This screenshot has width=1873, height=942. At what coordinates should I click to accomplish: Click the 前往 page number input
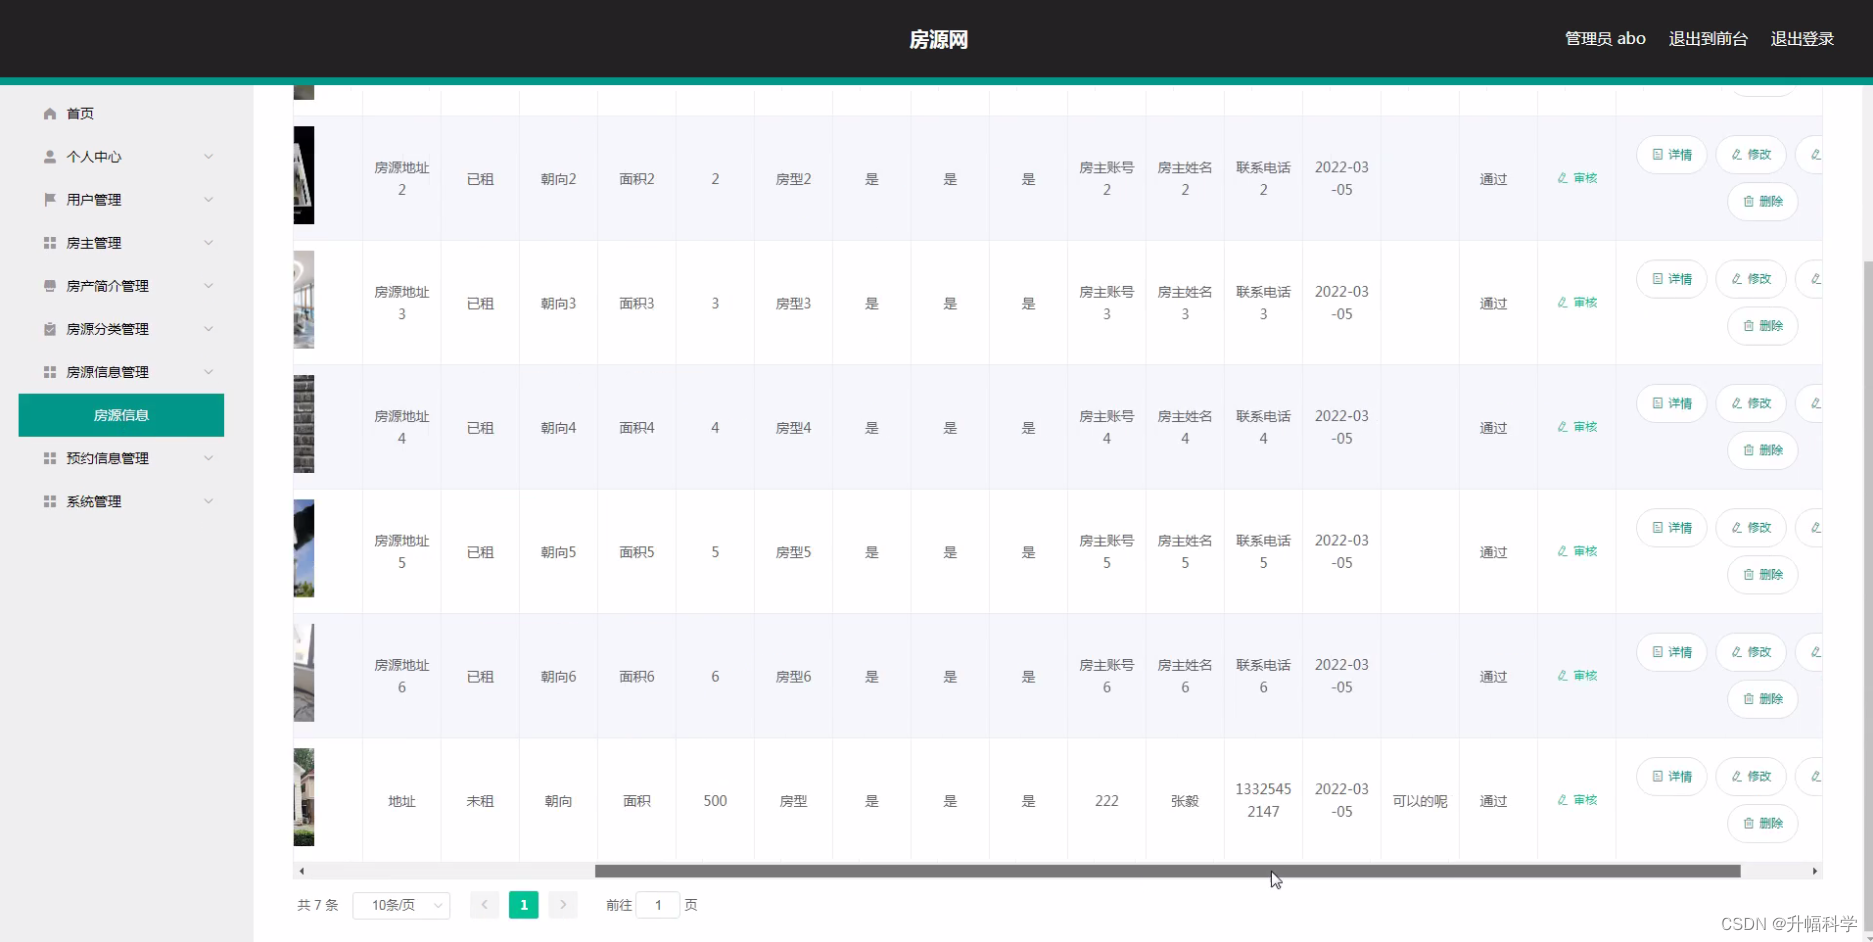tap(658, 905)
